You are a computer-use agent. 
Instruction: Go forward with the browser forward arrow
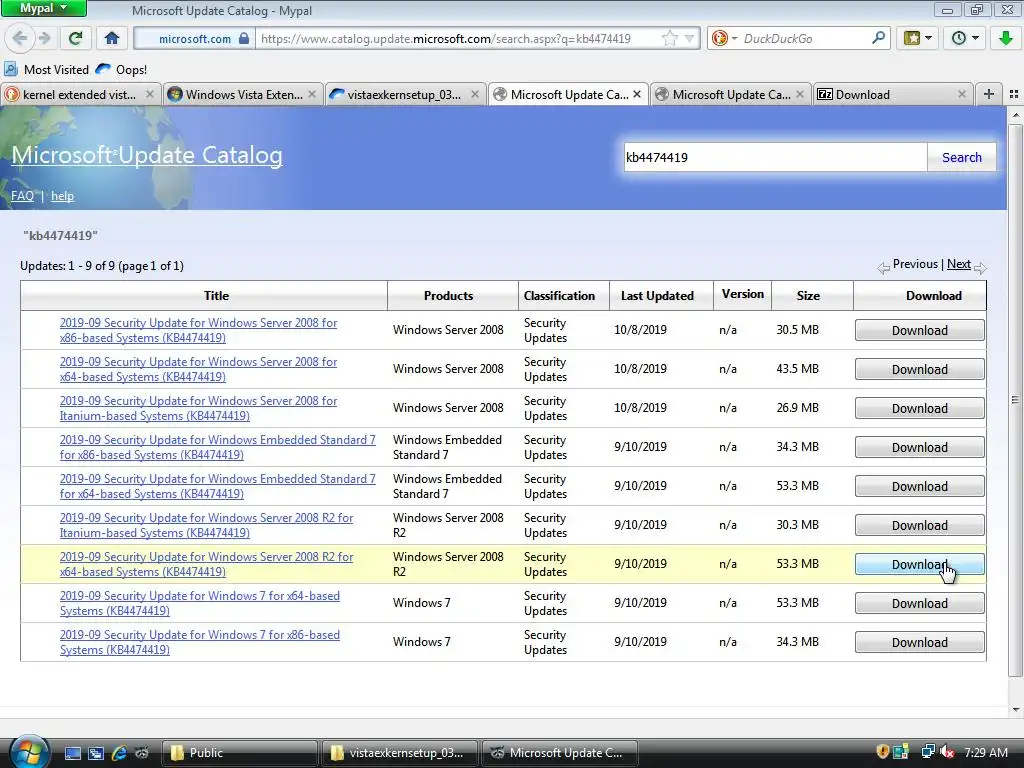44,38
